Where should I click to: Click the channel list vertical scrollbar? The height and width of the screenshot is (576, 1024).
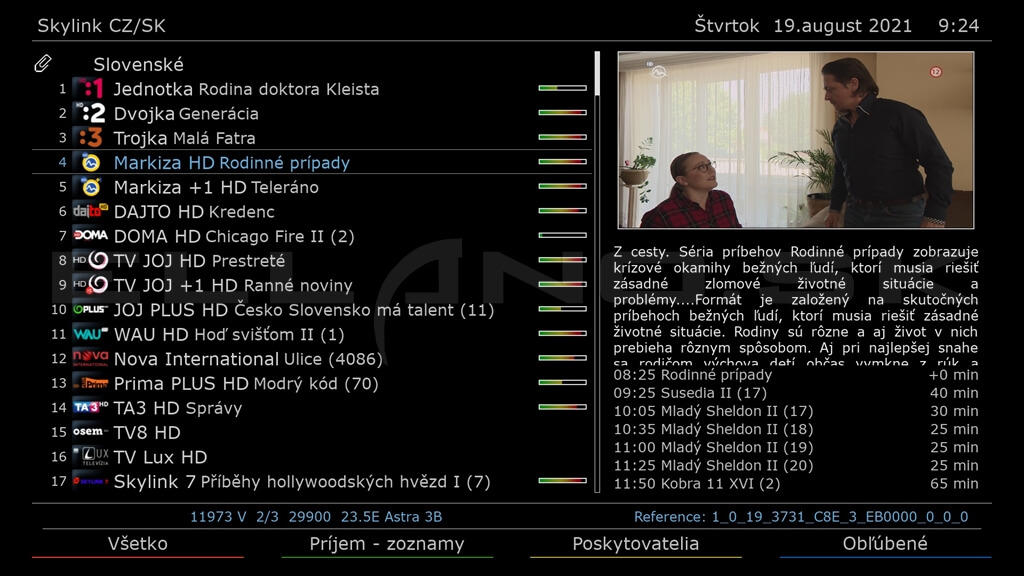point(598,272)
